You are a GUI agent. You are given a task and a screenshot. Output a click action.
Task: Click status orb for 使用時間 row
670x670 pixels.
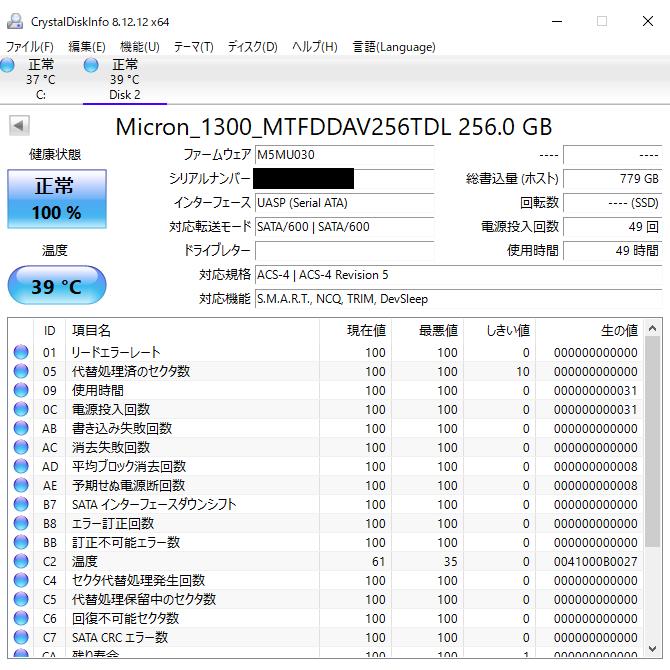[21, 391]
